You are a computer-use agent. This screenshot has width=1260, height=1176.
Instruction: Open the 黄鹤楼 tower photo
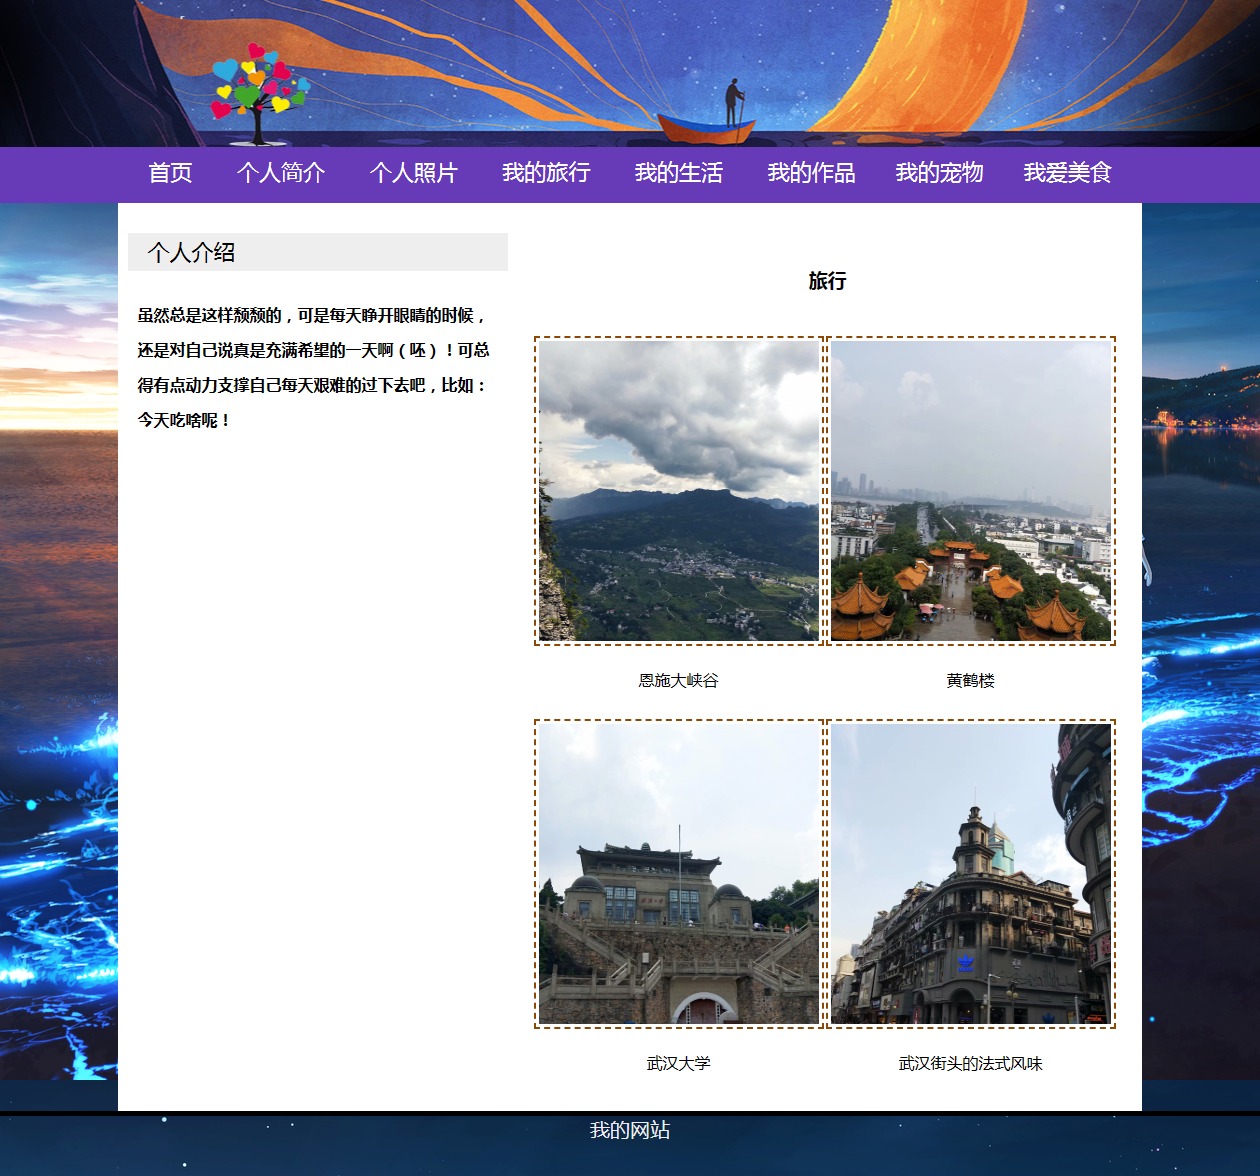tap(970, 491)
